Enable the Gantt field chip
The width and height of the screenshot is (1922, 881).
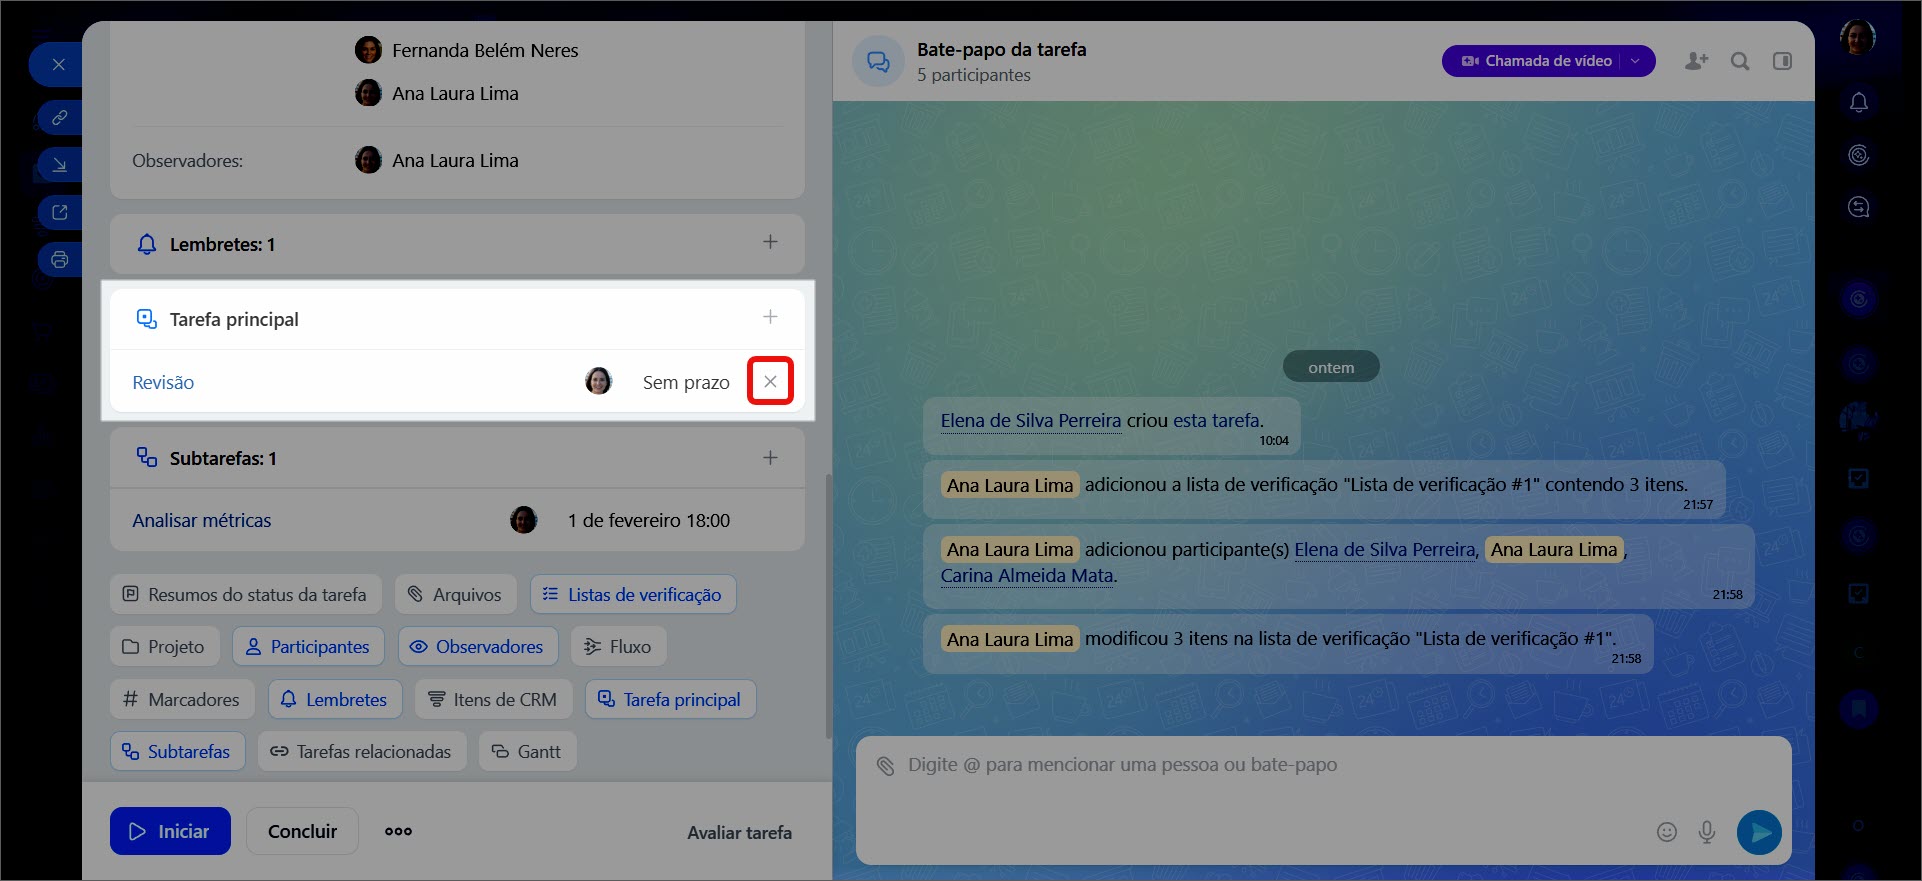pyautogui.click(x=527, y=752)
